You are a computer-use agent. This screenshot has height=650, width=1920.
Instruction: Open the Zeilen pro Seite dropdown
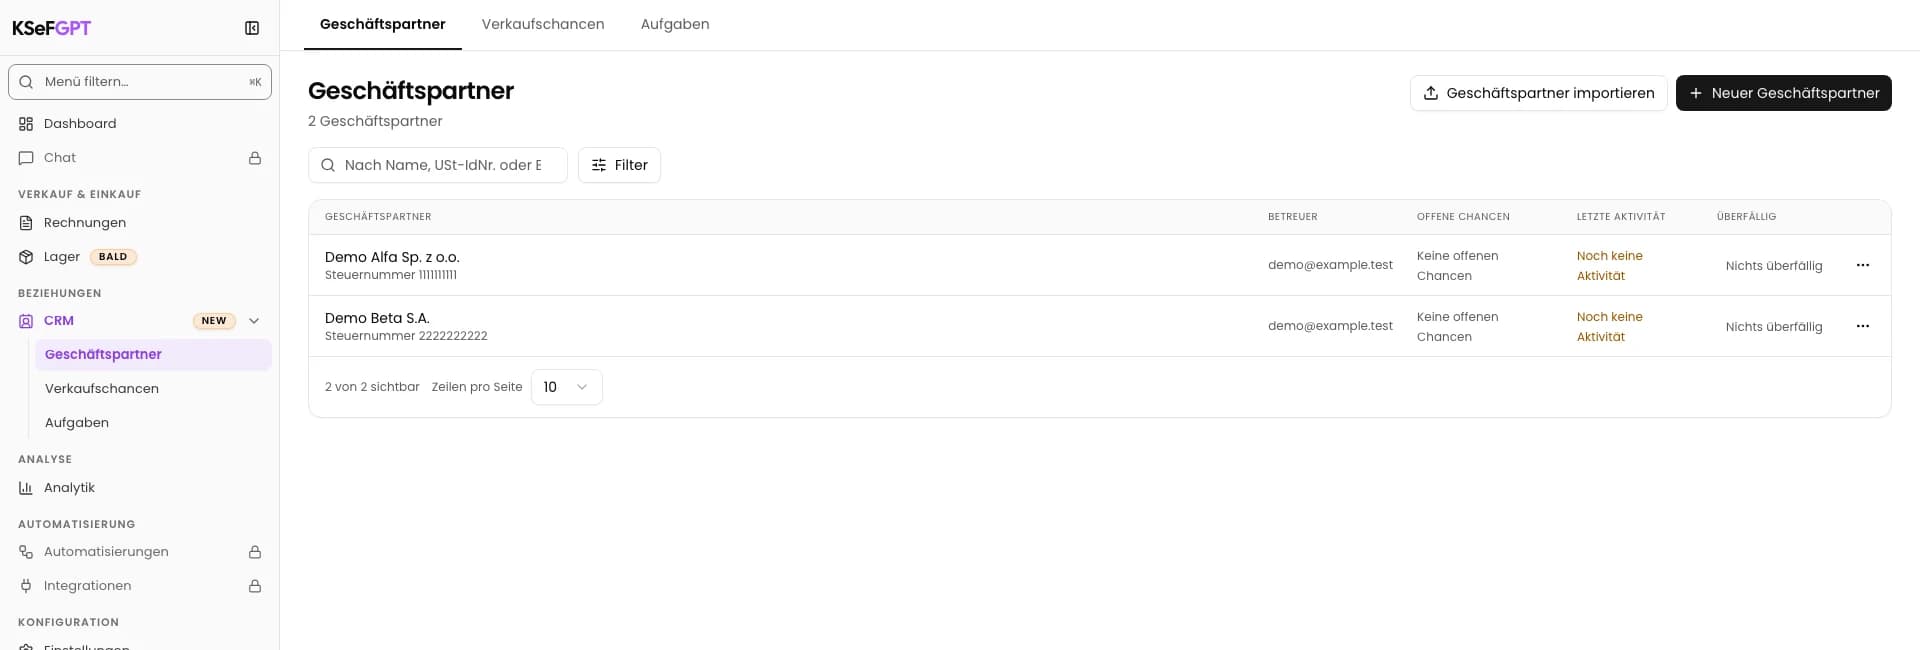[567, 387]
